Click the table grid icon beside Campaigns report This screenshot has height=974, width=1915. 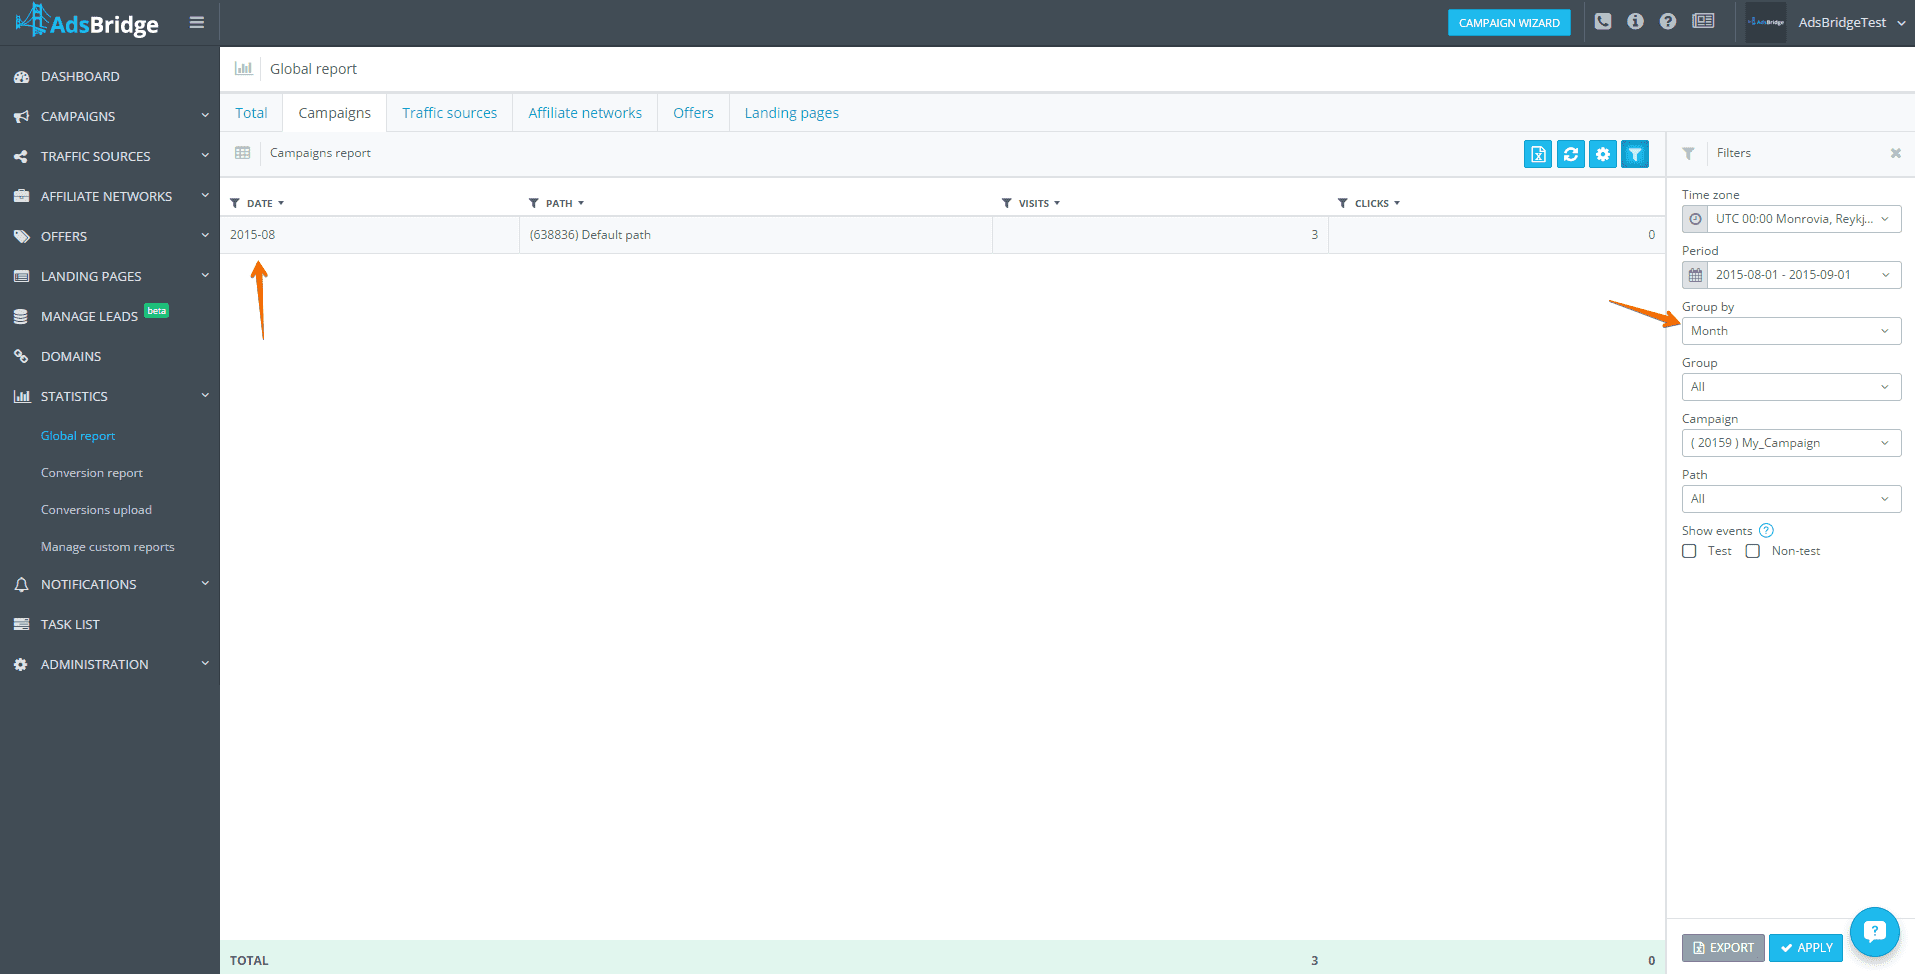[242, 153]
